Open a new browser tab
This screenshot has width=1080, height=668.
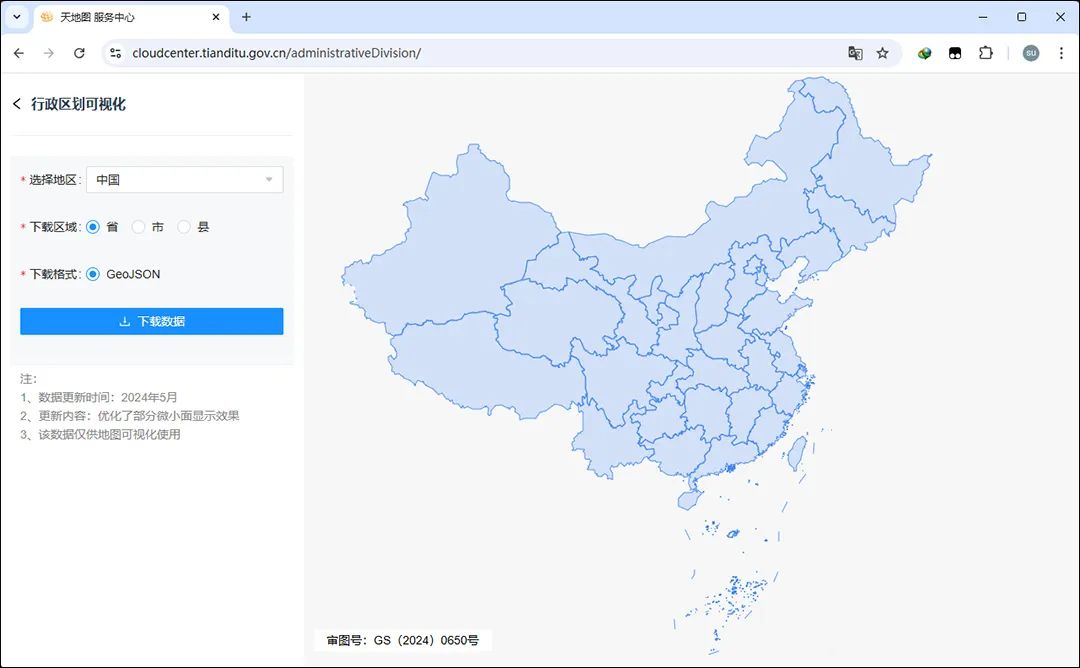click(x=246, y=17)
